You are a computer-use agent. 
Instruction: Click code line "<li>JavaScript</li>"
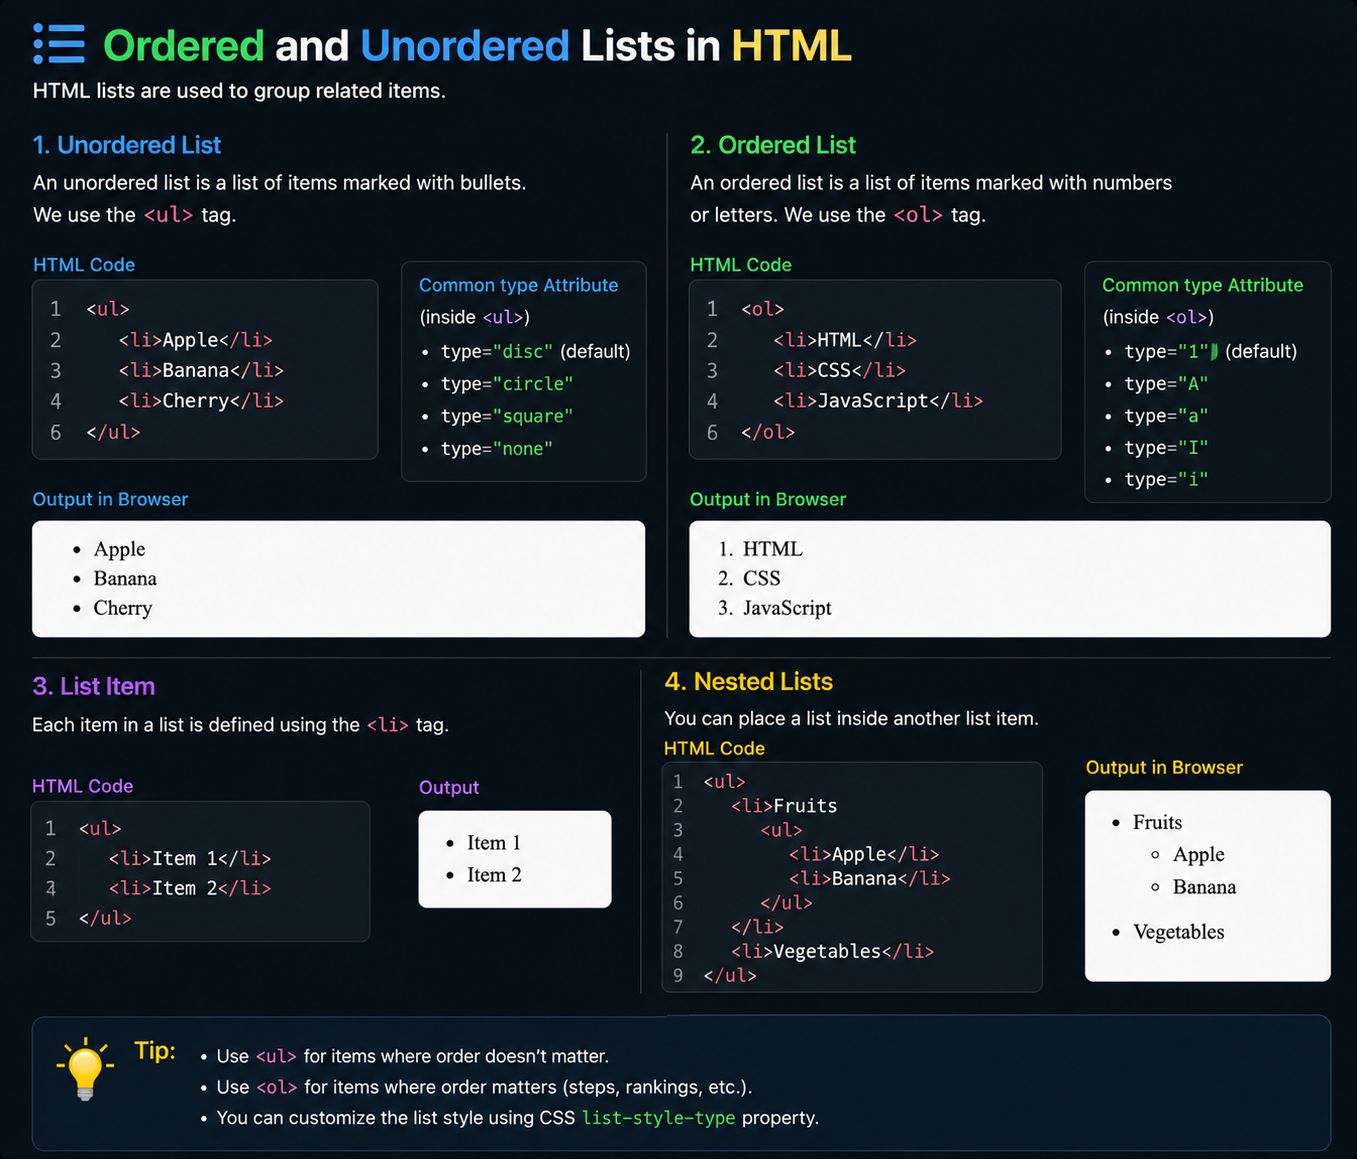(878, 401)
